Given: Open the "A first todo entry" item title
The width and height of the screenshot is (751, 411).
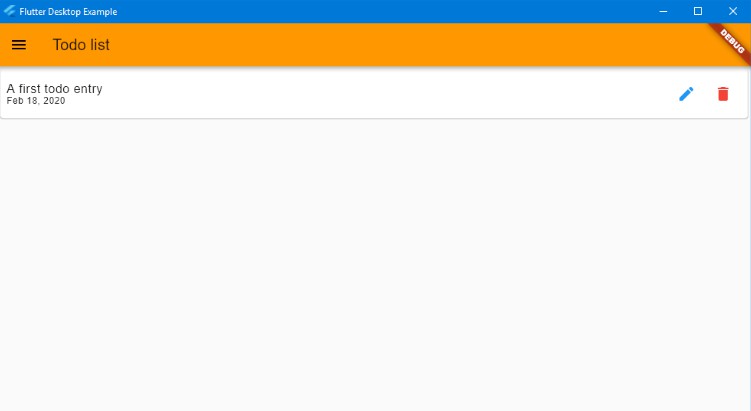Looking at the screenshot, I should pyautogui.click(x=54, y=89).
